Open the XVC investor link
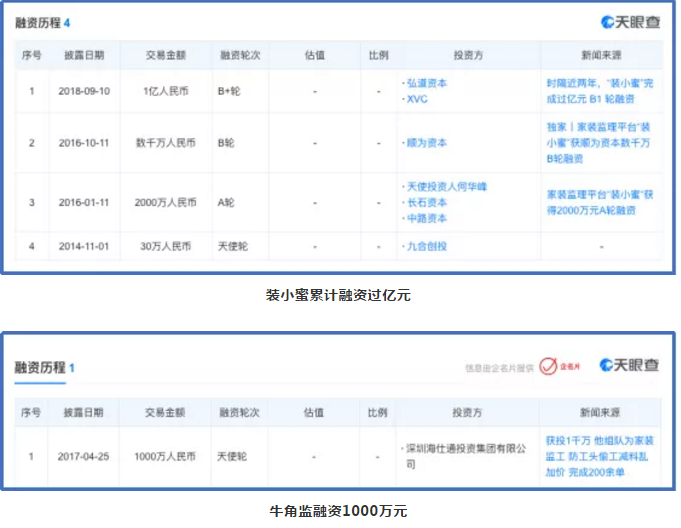This screenshot has width=681, height=528. [417, 99]
